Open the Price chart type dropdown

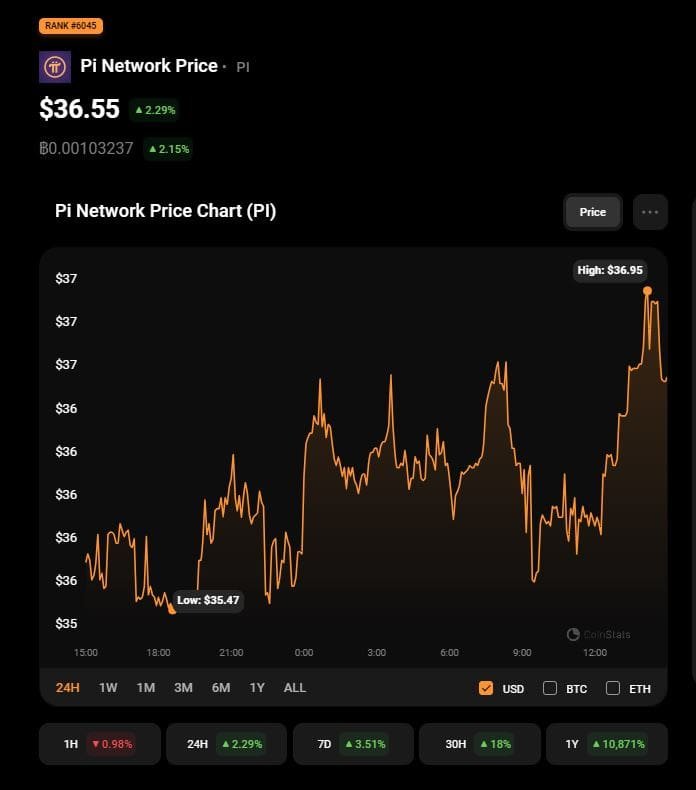[x=593, y=212]
